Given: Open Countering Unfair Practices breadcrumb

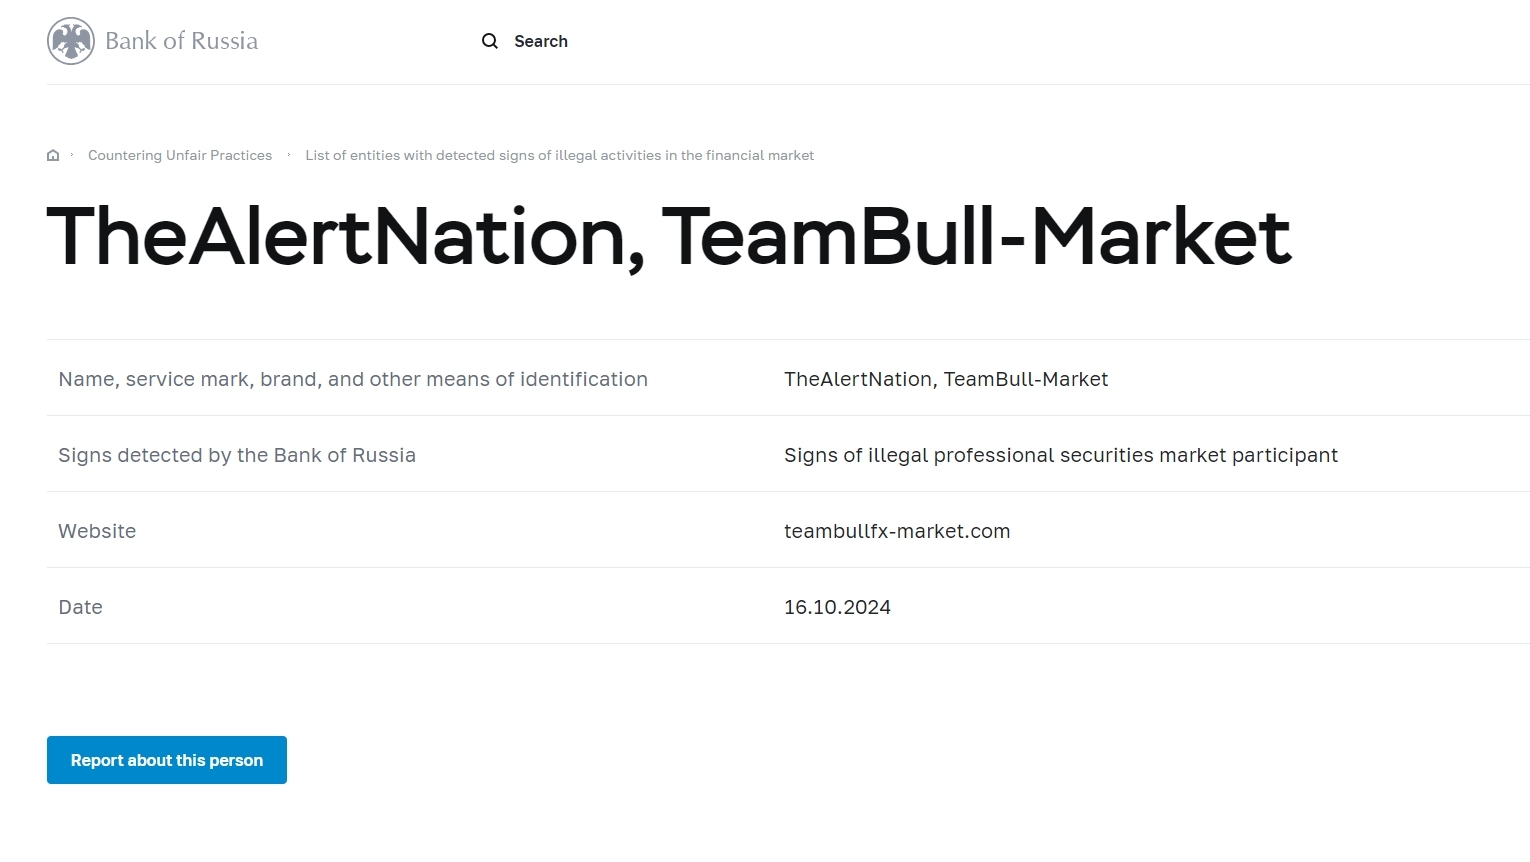Looking at the screenshot, I should [180, 156].
